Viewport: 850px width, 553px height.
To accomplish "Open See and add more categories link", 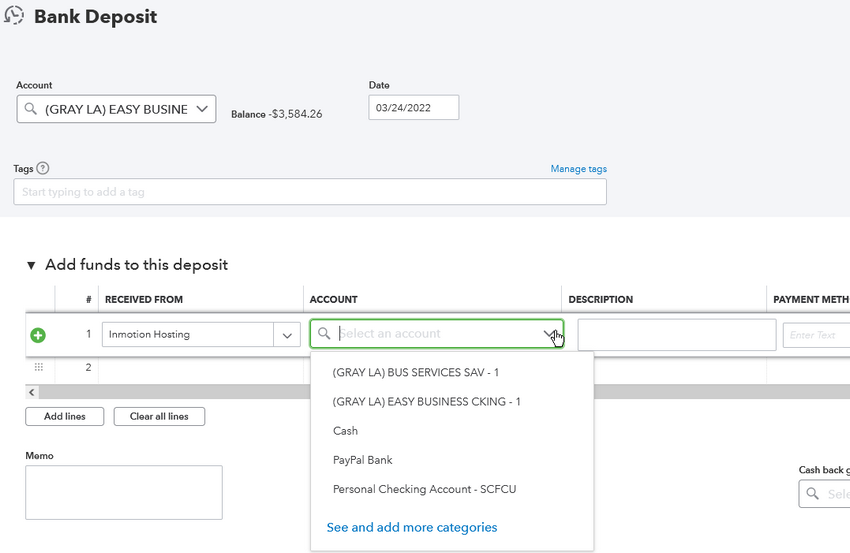I will click(411, 527).
